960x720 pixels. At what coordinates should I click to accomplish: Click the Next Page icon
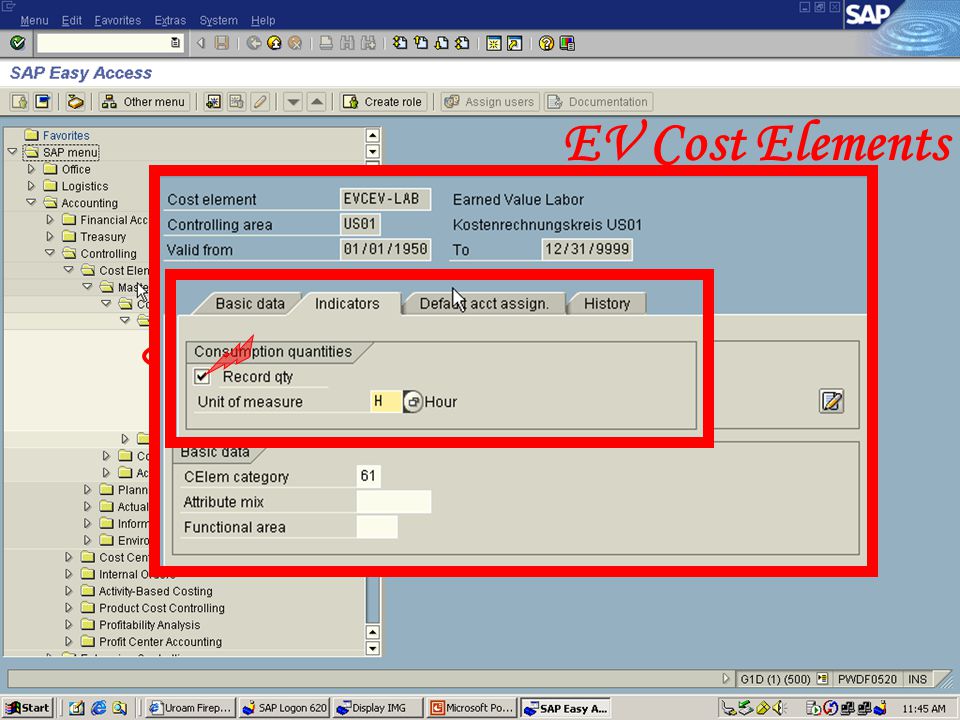(441, 43)
